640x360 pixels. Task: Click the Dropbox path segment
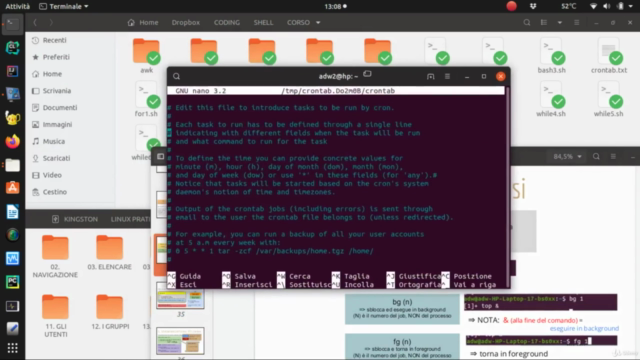186,22
